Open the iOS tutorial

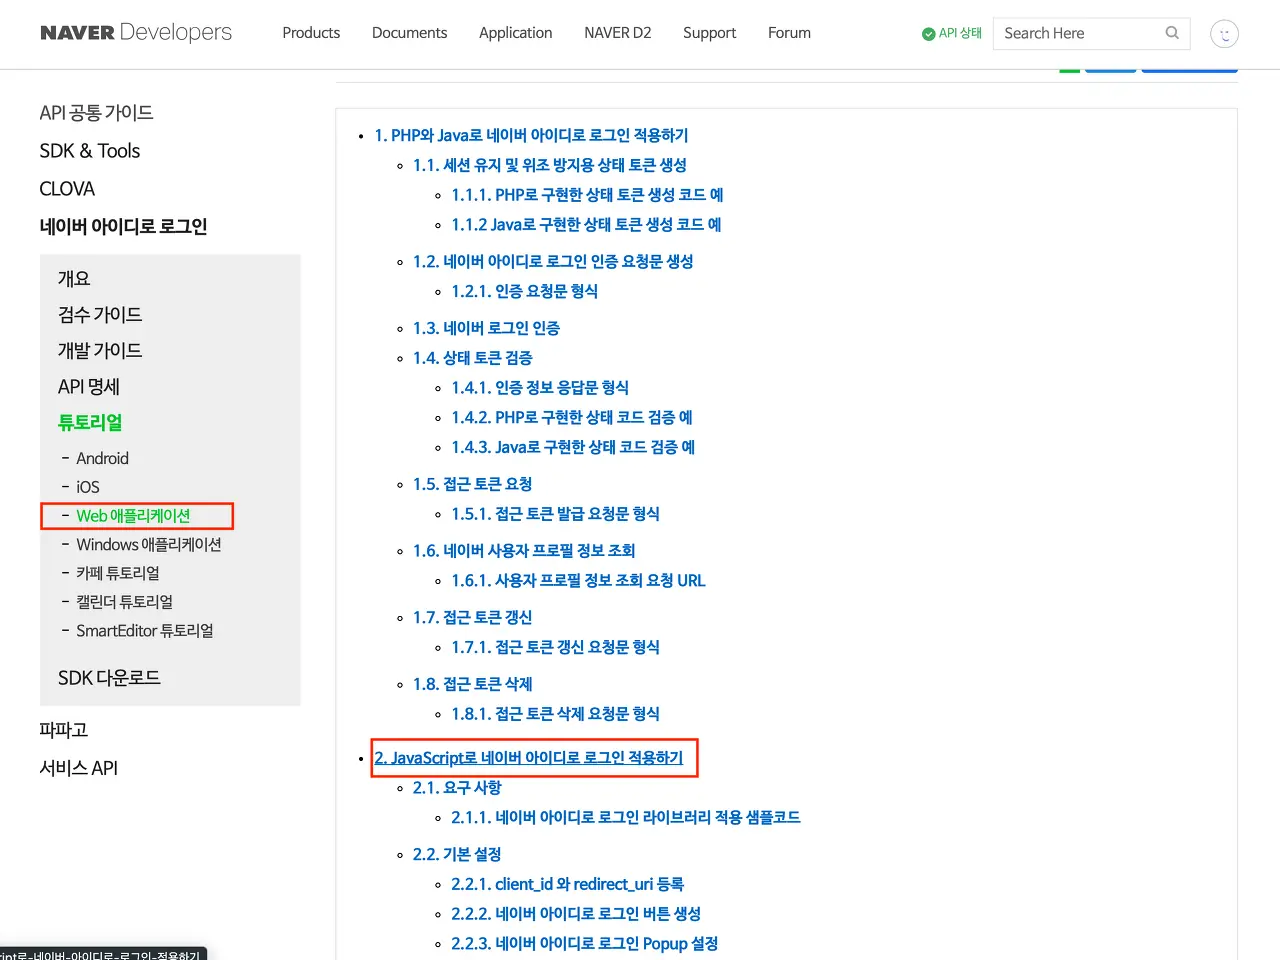(88, 487)
